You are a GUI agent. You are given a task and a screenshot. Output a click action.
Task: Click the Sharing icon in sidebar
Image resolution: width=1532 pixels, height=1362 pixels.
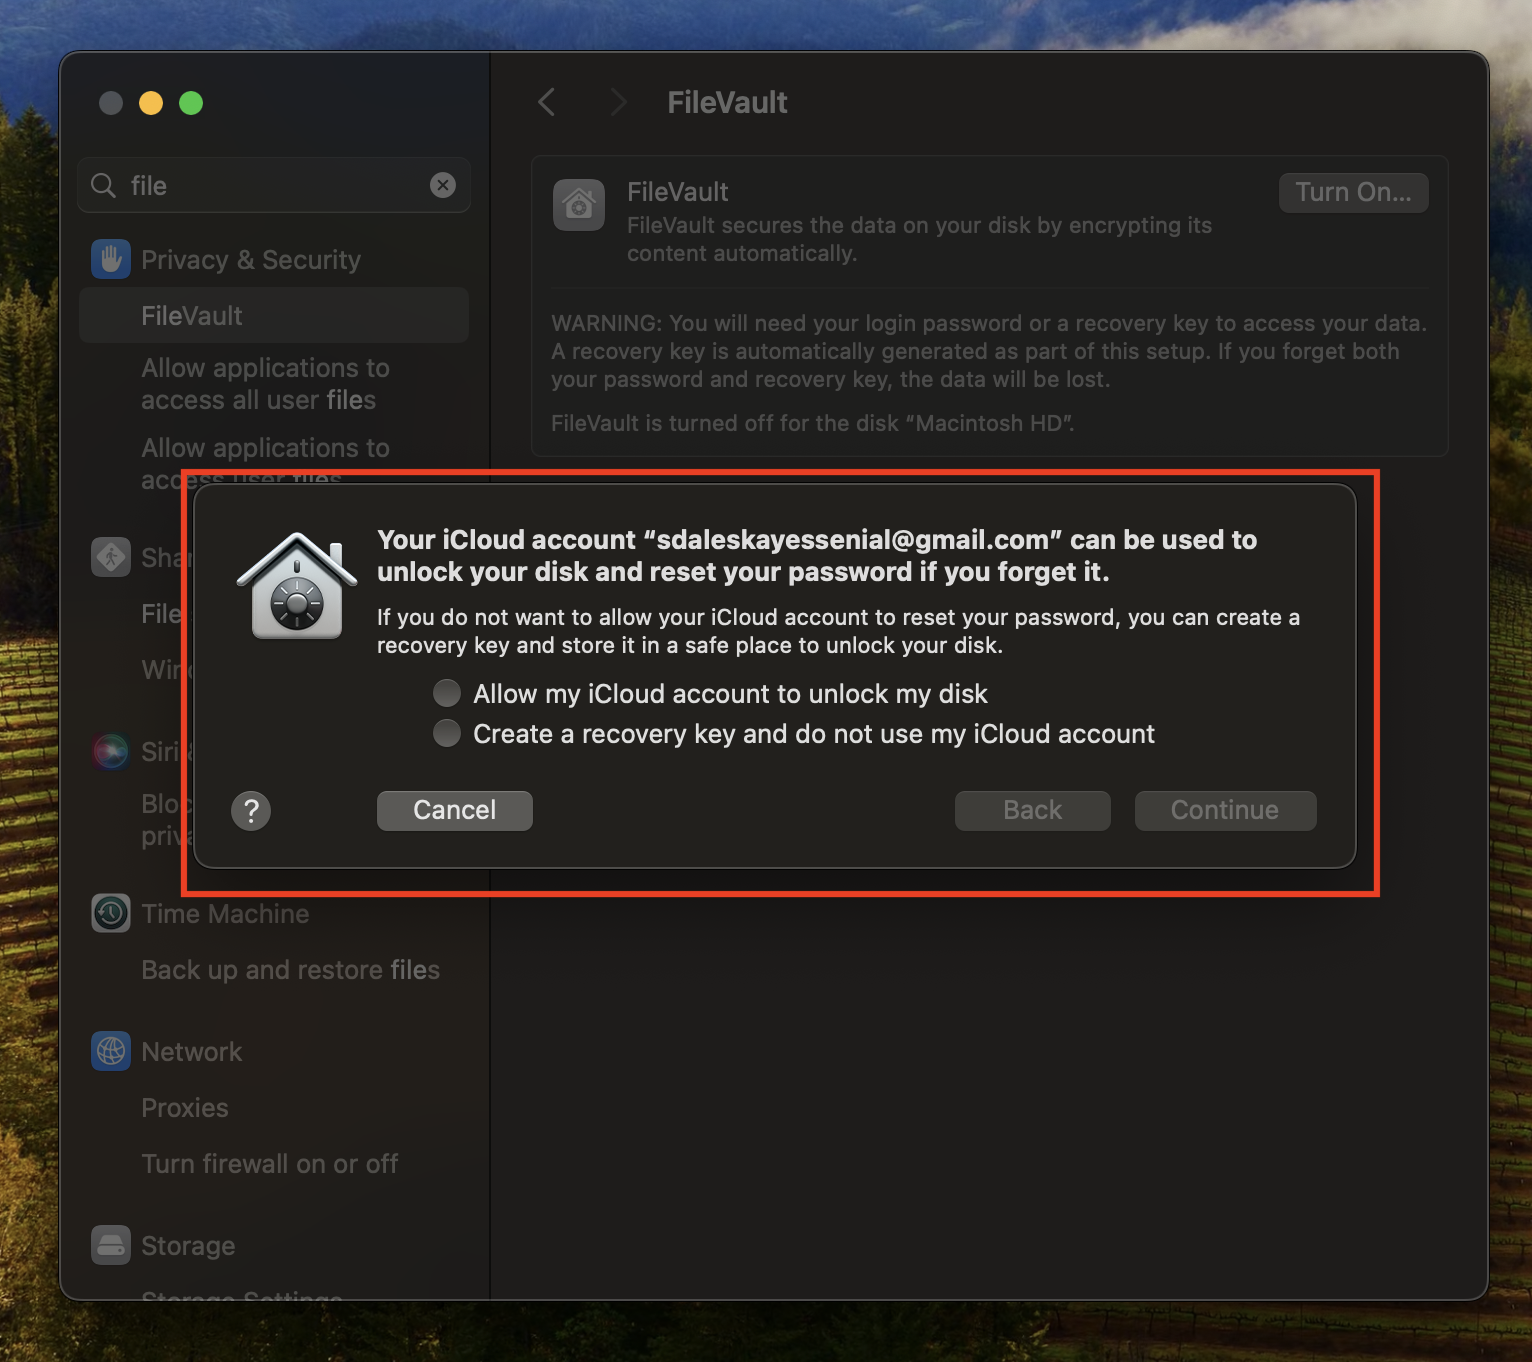111,557
